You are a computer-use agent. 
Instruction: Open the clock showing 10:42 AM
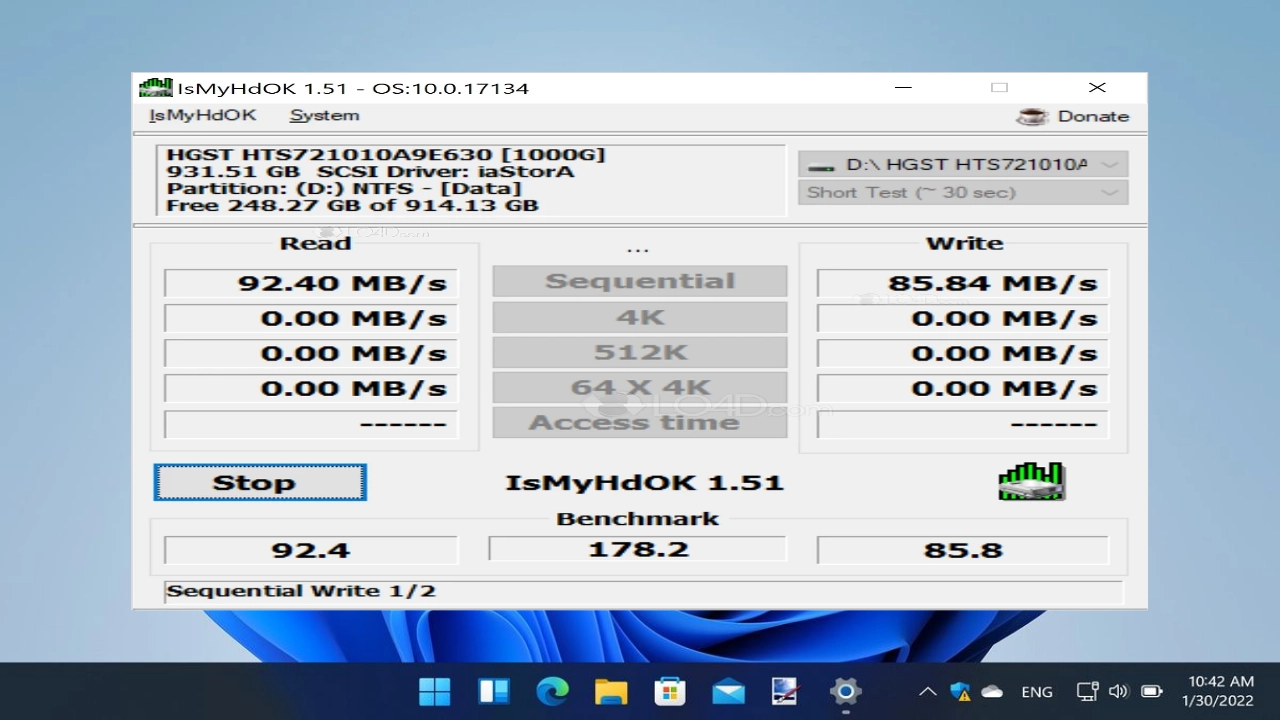pyautogui.click(x=1218, y=691)
